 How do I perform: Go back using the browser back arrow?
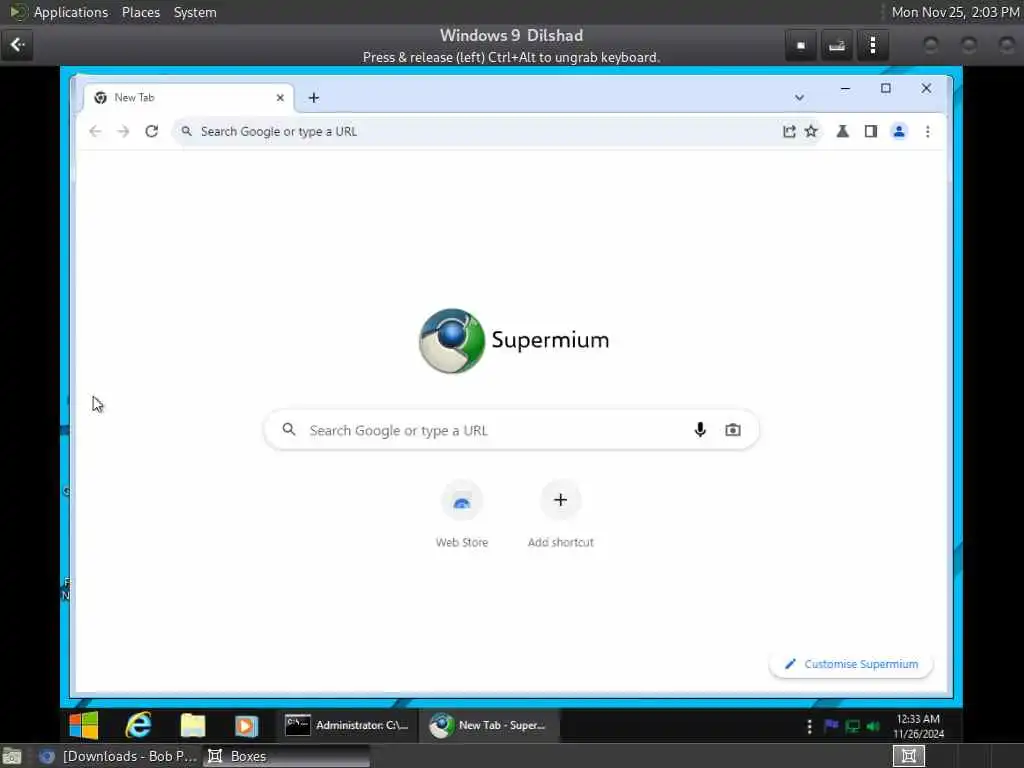point(95,131)
